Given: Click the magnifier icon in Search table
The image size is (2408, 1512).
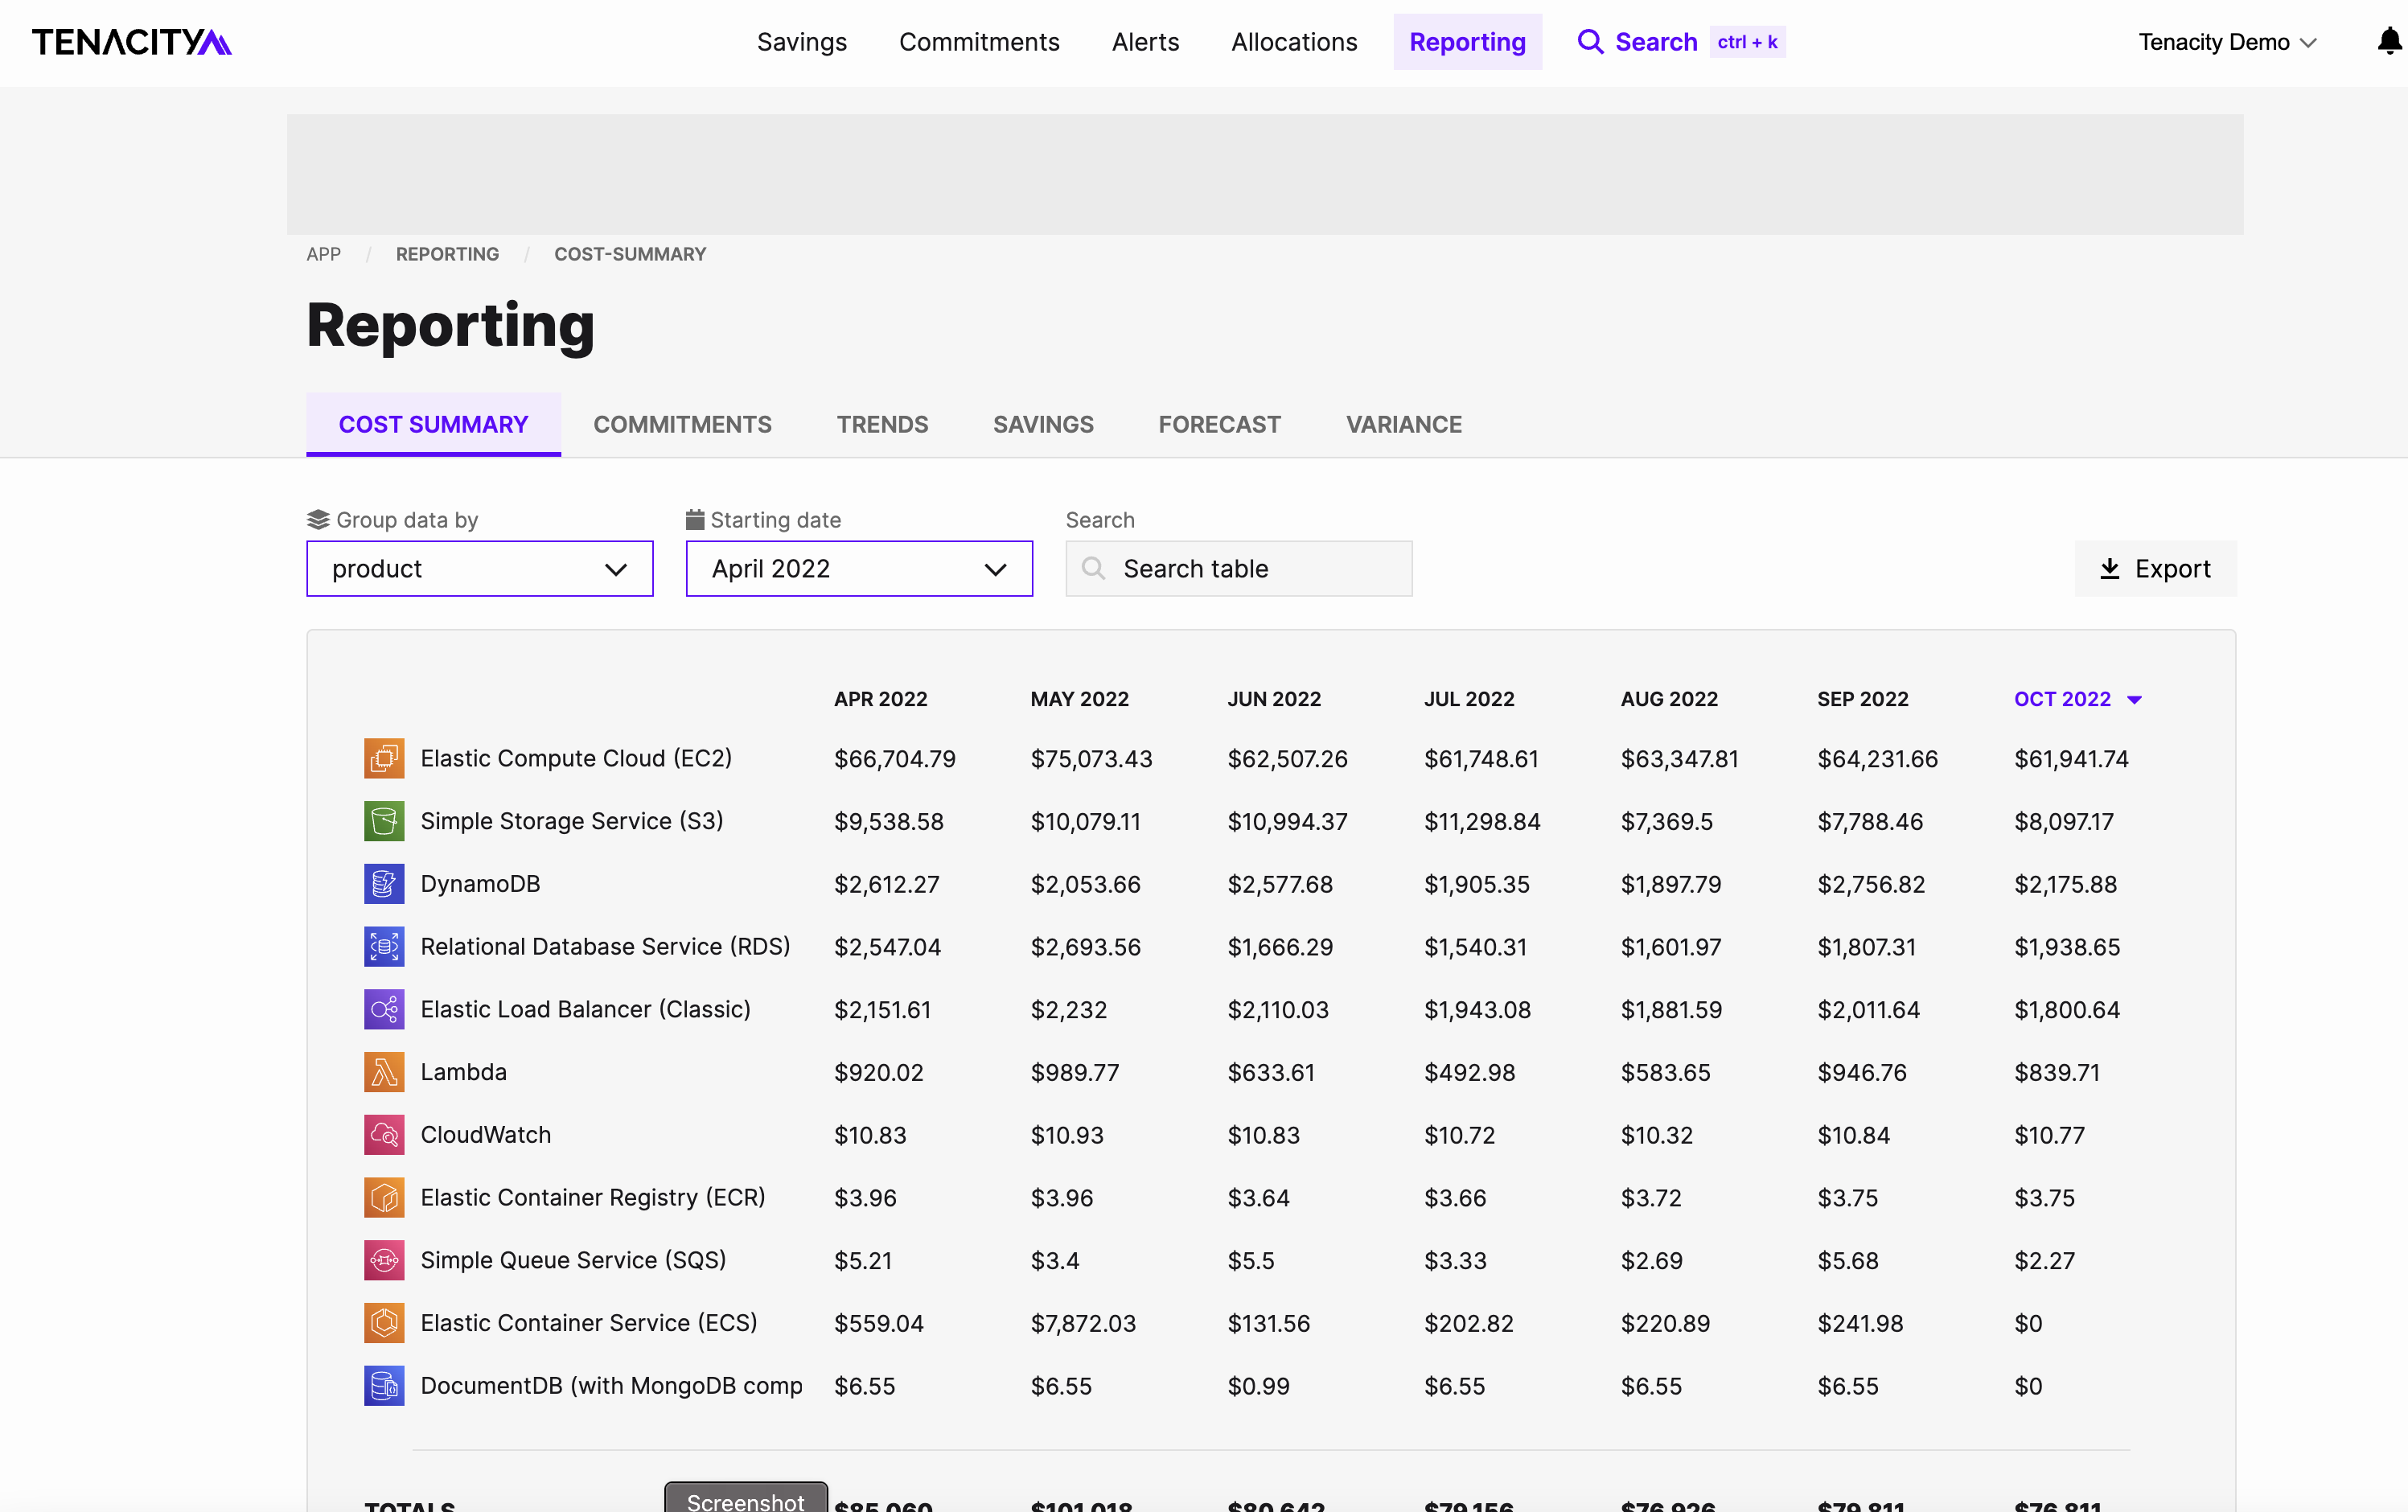Looking at the screenshot, I should (1094, 569).
